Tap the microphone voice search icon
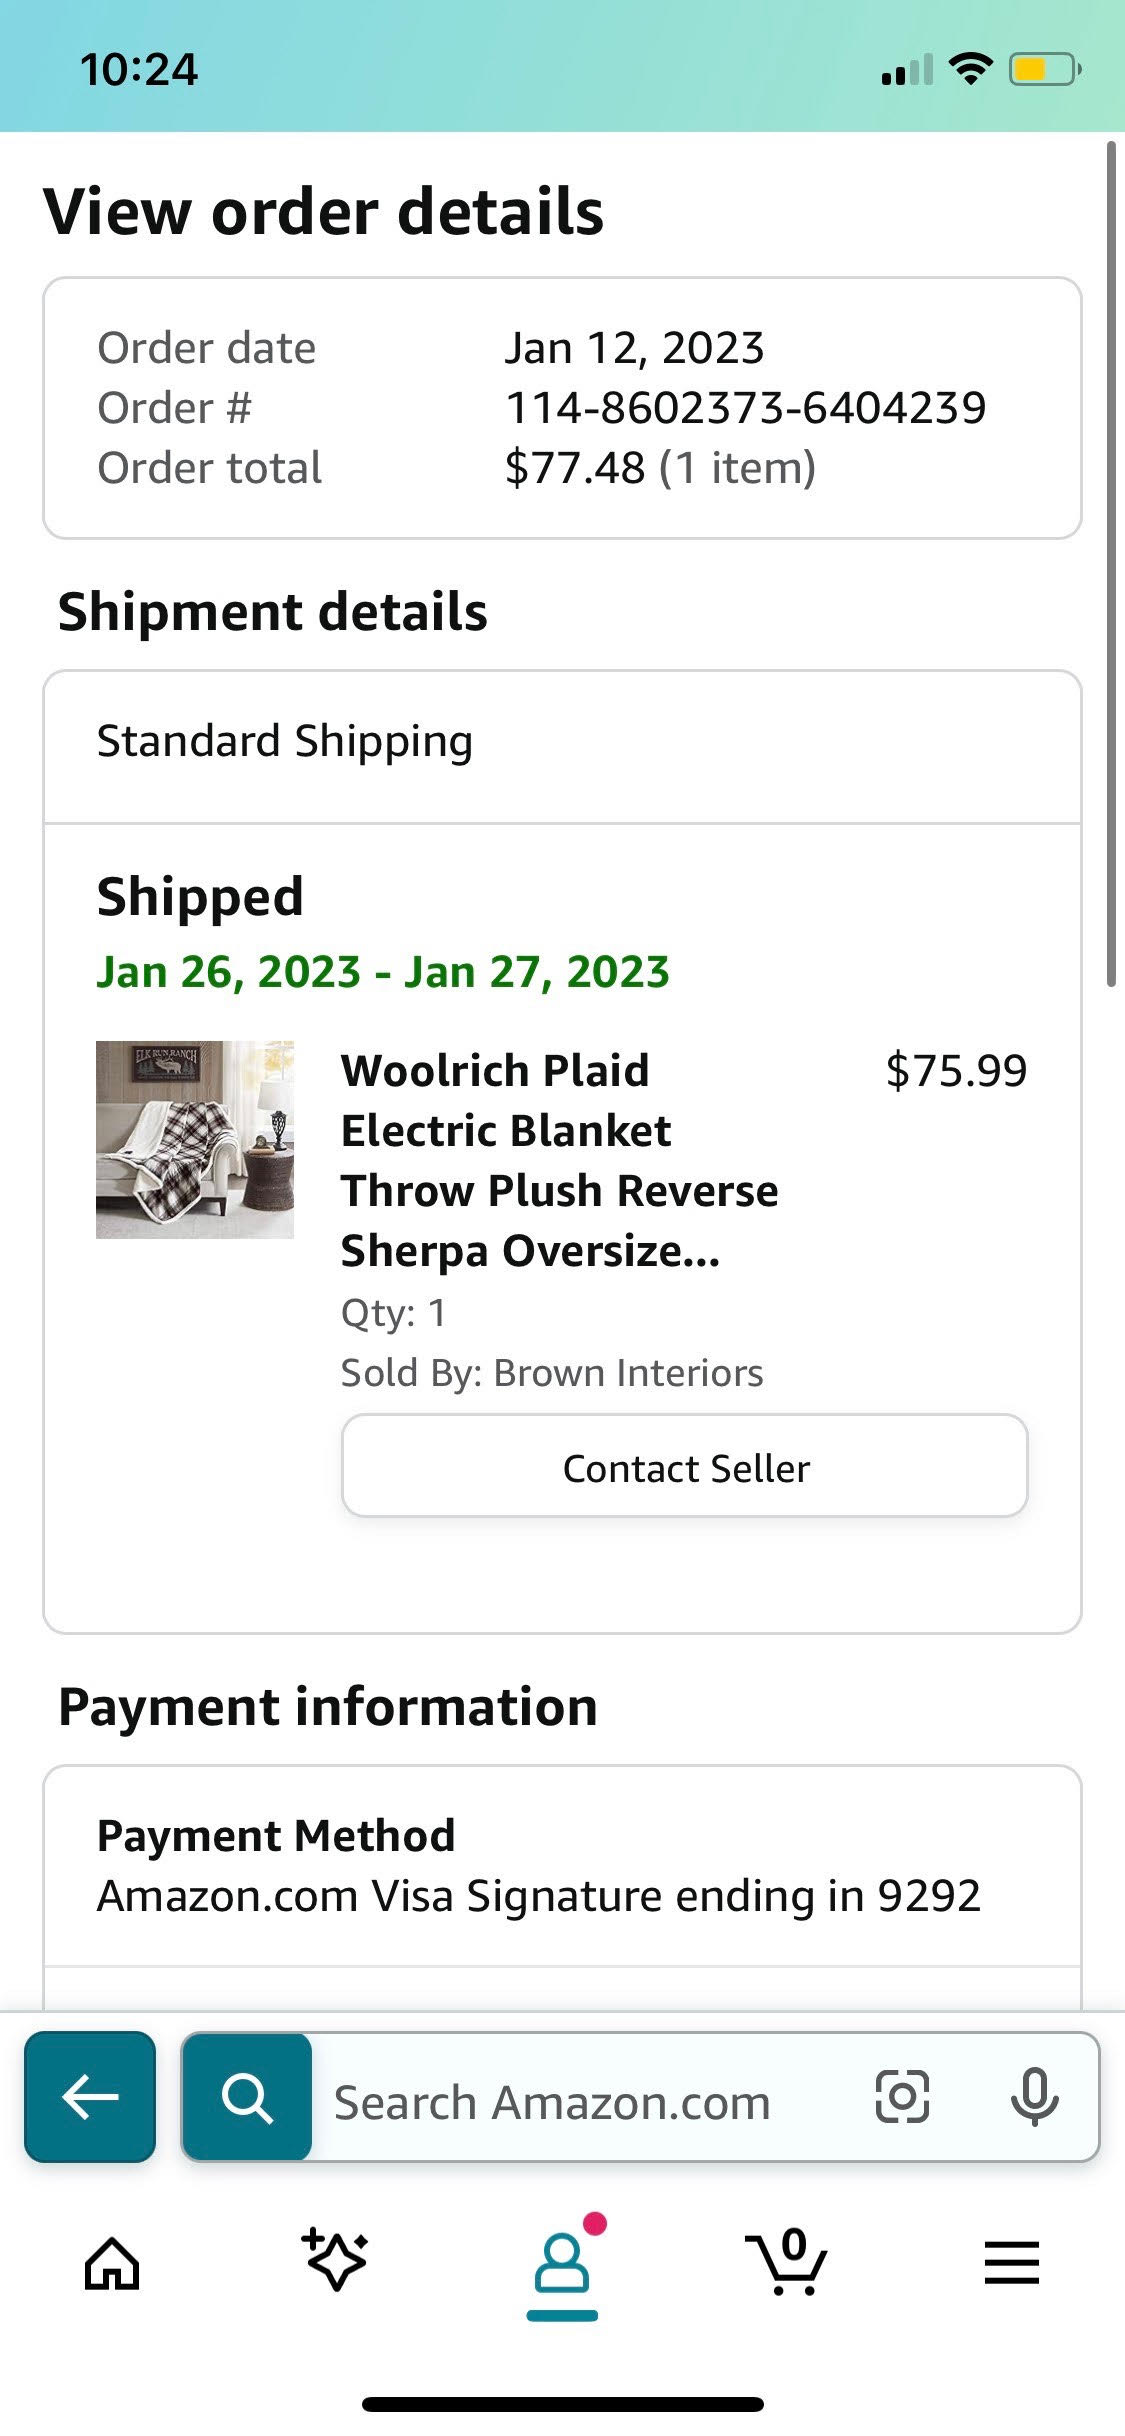The image size is (1125, 2436). (1034, 2097)
